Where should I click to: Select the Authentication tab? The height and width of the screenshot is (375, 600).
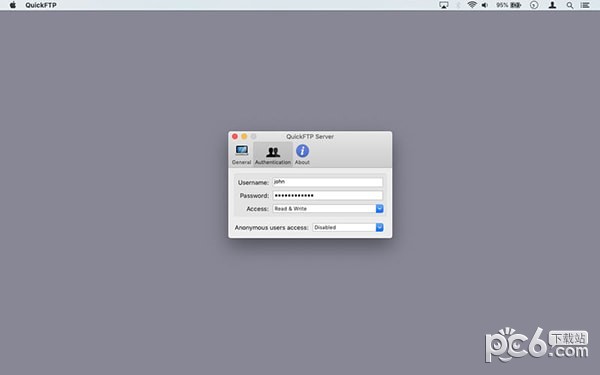(273, 155)
